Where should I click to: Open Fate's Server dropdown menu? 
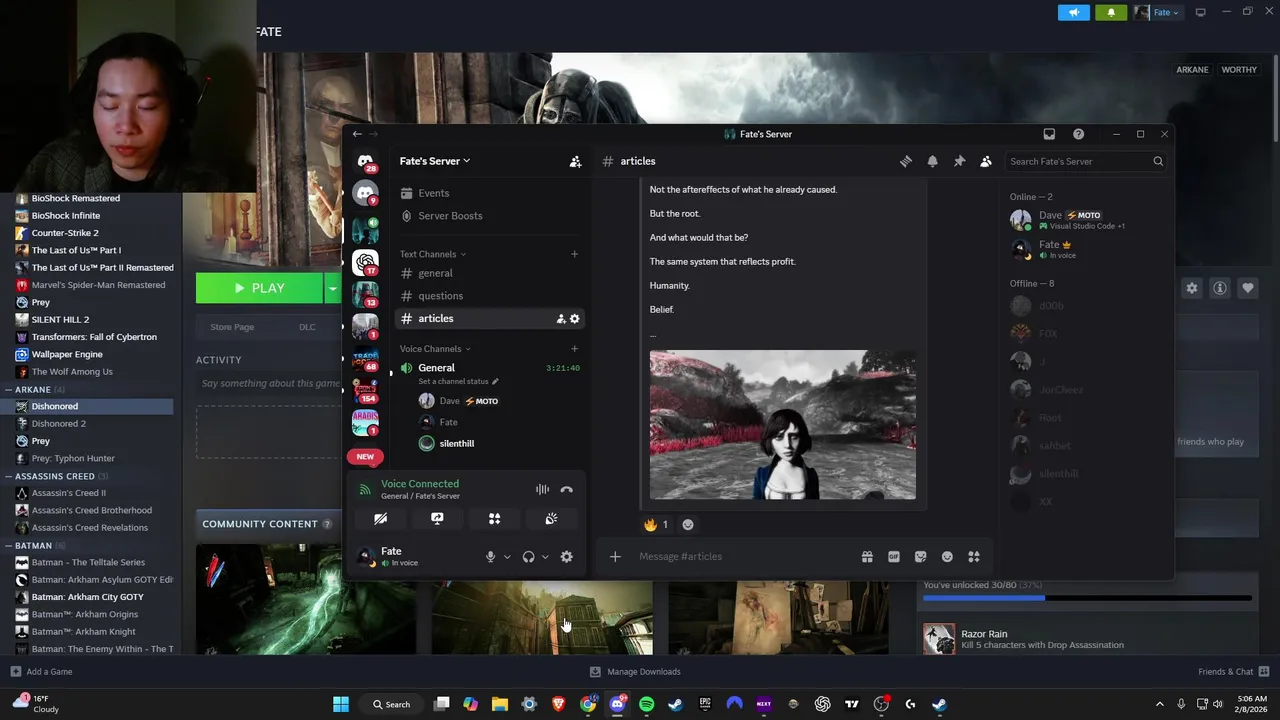tap(435, 161)
